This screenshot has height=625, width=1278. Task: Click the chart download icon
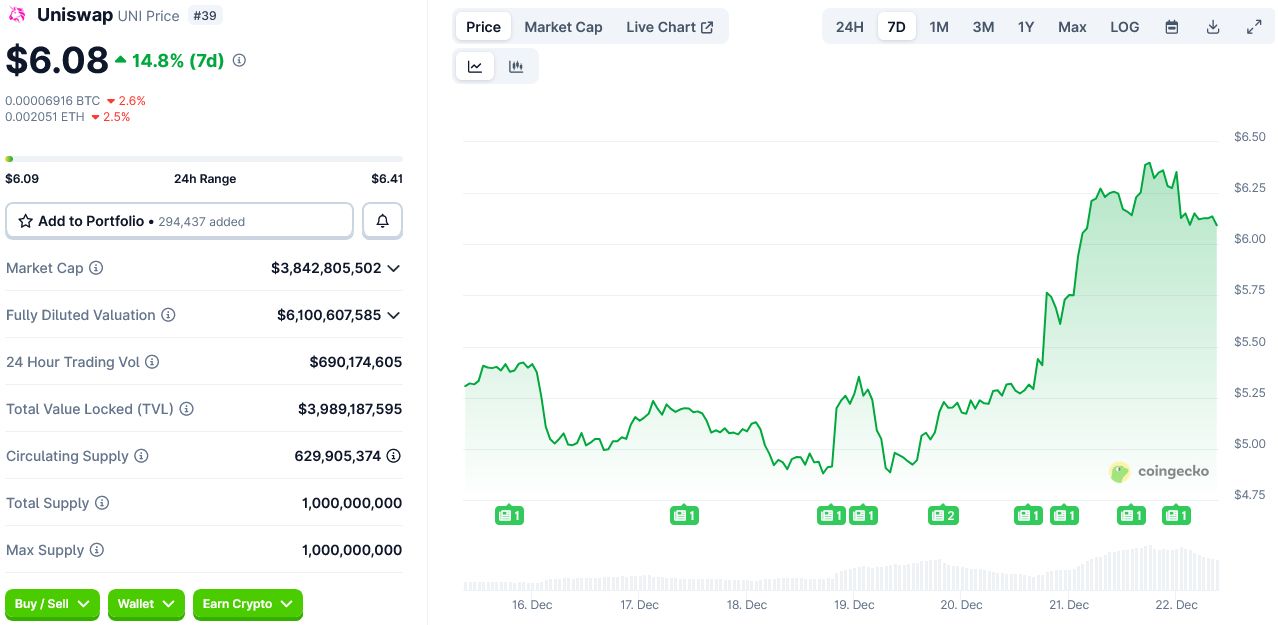tap(1212, 27)
